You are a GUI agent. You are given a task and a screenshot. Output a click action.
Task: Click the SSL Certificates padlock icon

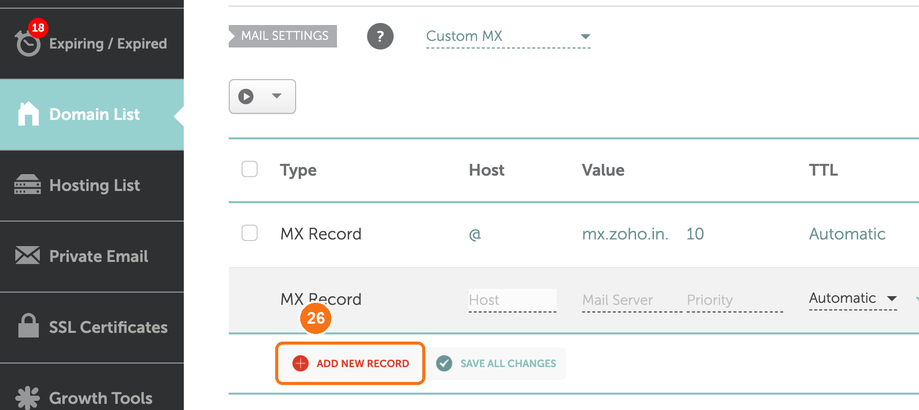28,326
